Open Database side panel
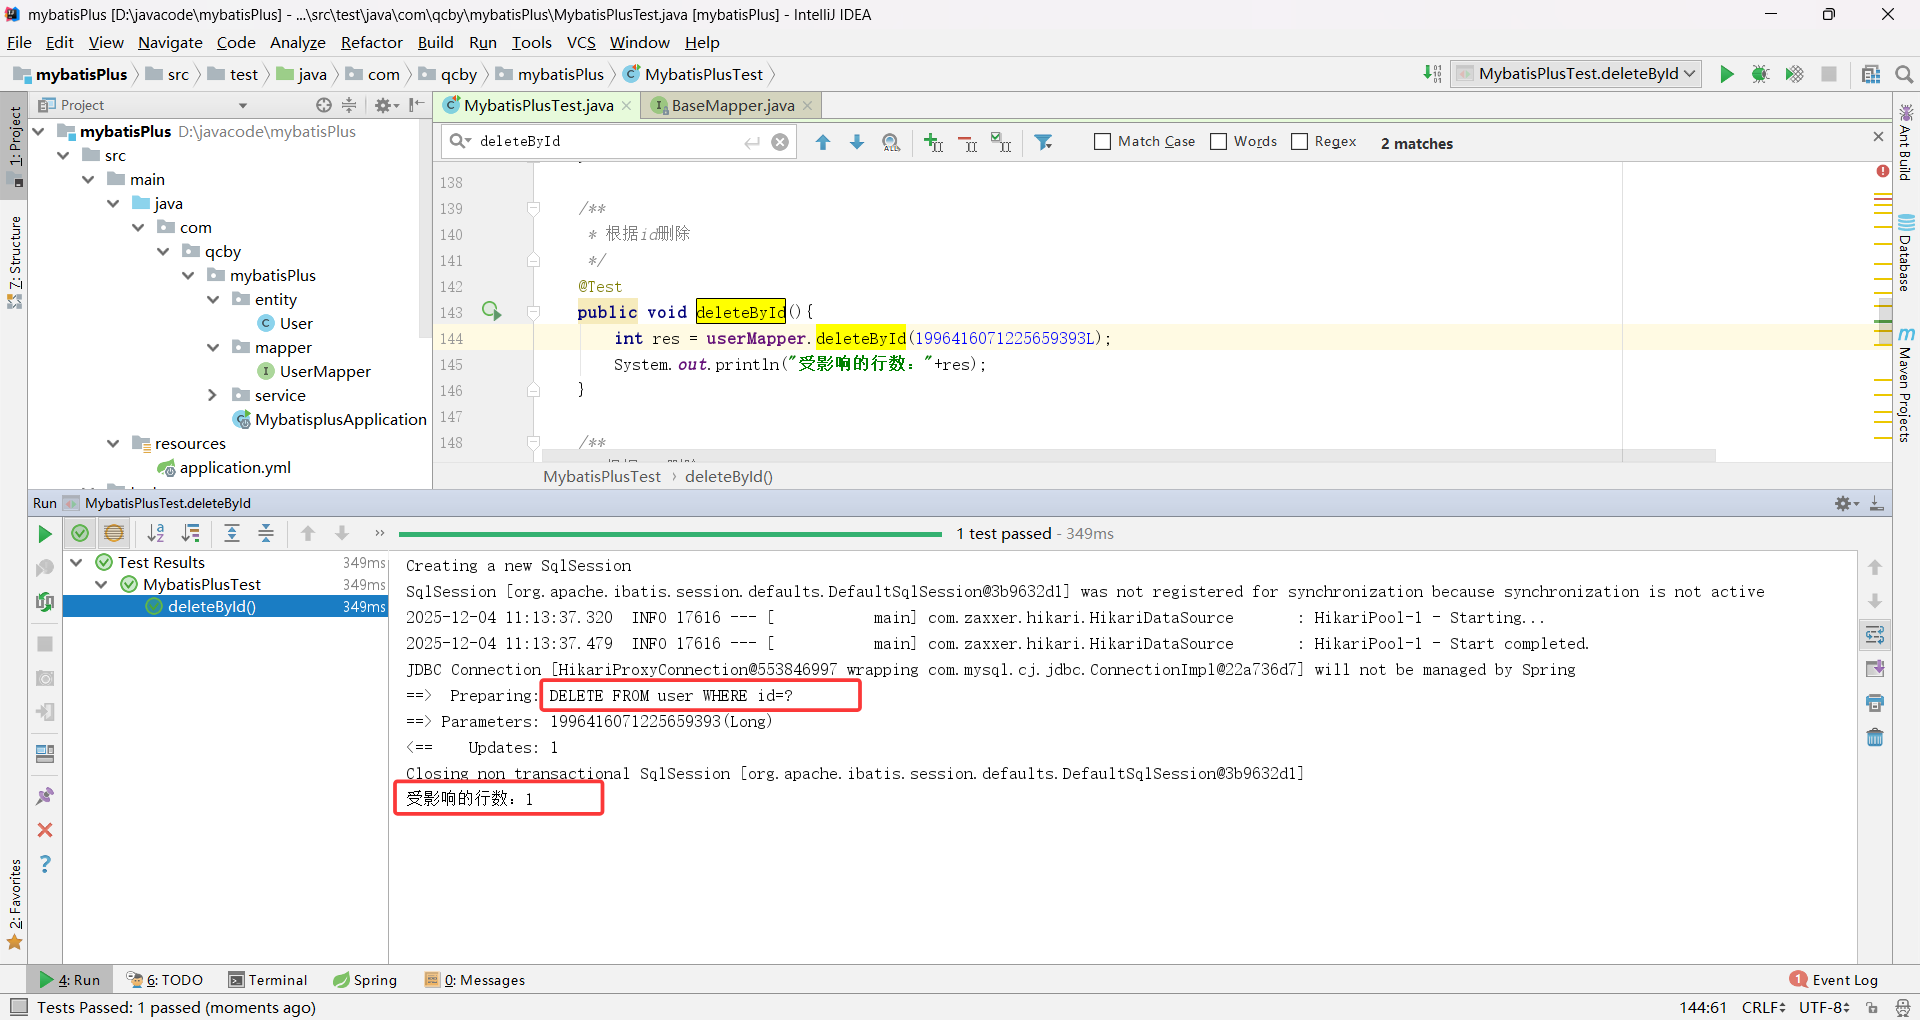This screenshot has height=1020, width=1920. click(x=1906, y=252)
